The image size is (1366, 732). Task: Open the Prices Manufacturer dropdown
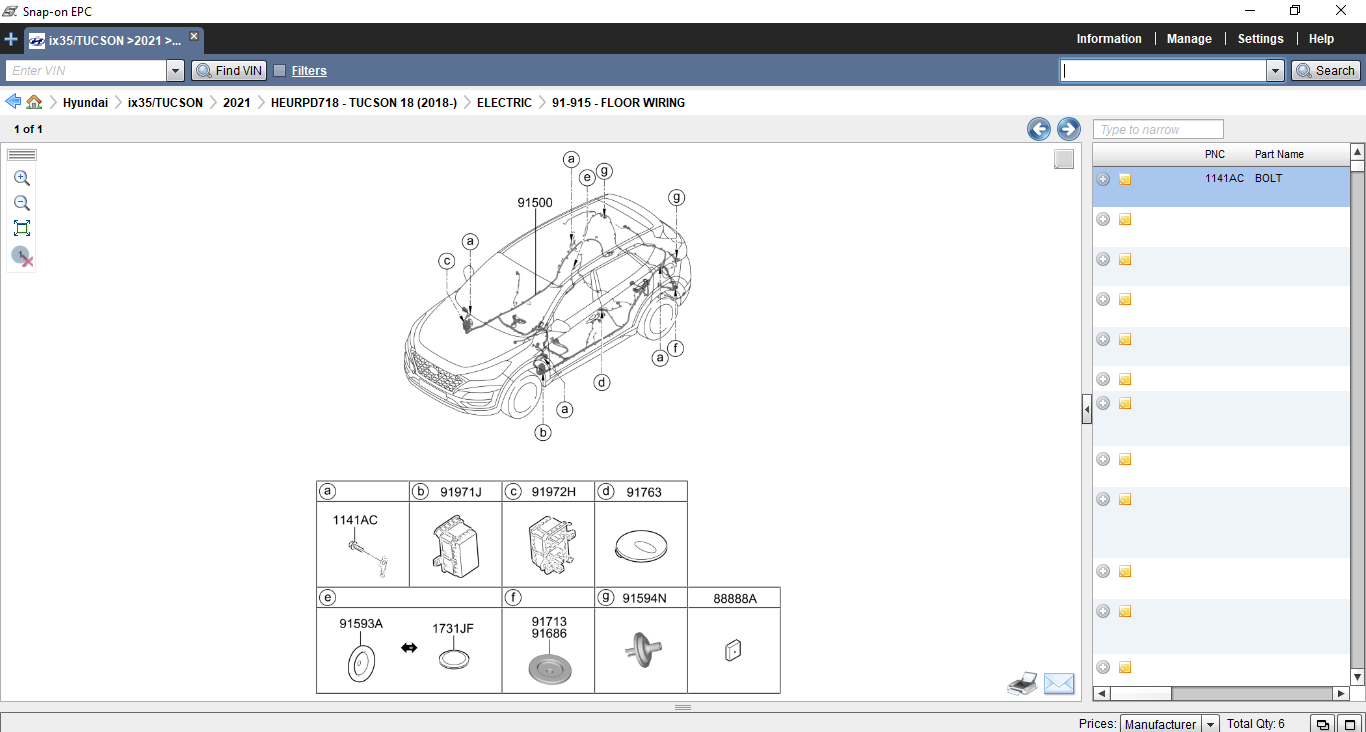tap(1210, 724)
